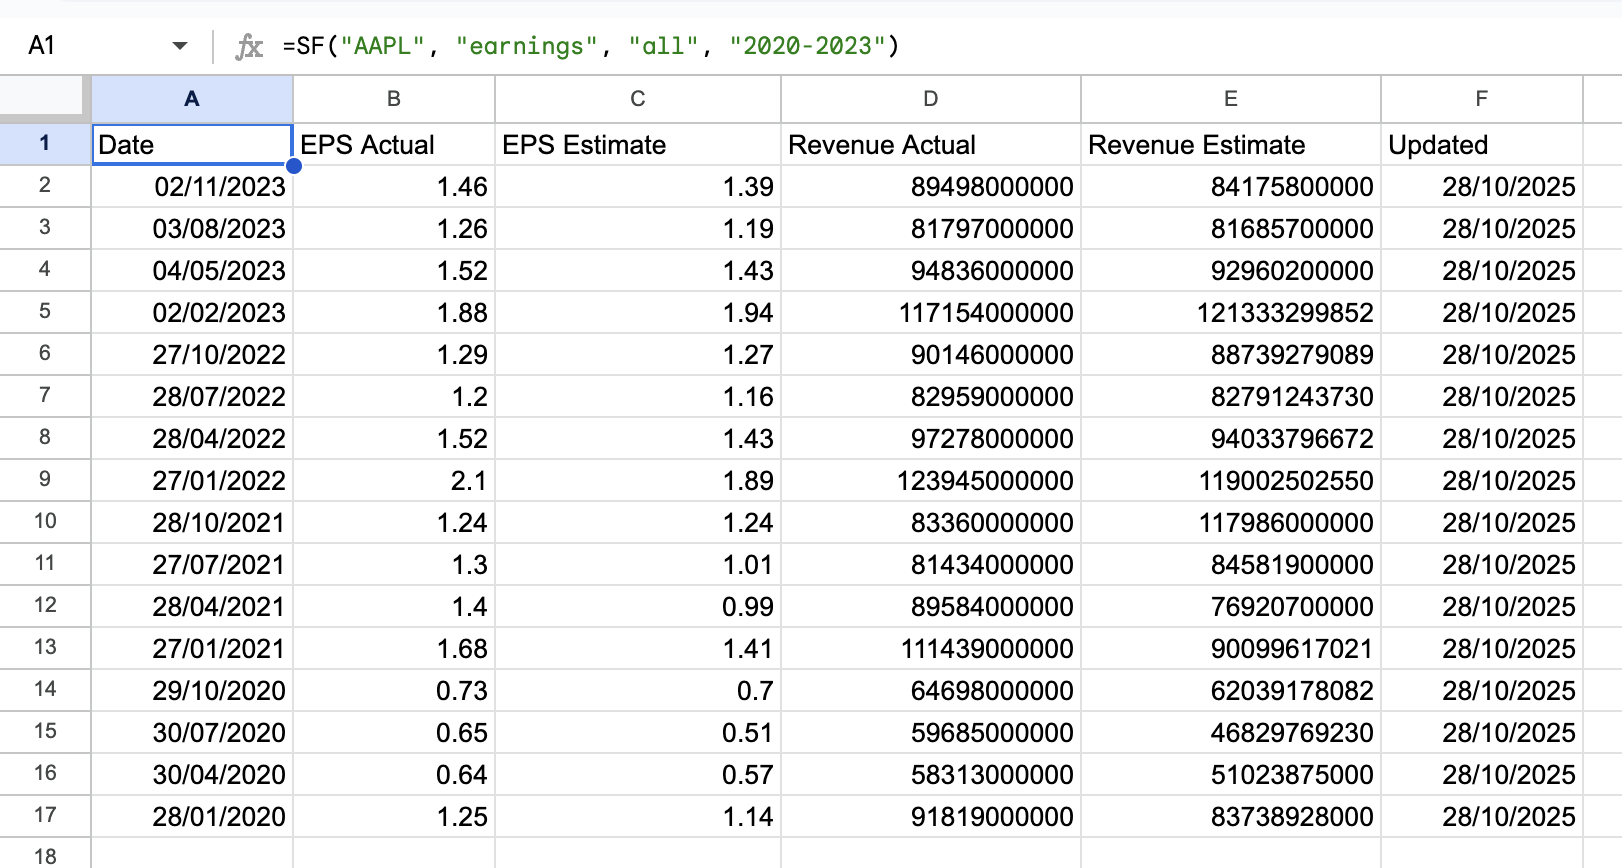The width and height of the screenshot is (1622, 868).
Task: Select column E header
Action: [1231, 99]
